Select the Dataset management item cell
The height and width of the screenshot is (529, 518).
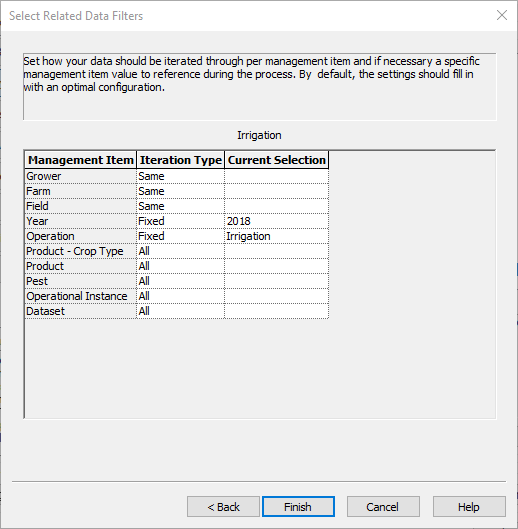[x=81, y=311]
